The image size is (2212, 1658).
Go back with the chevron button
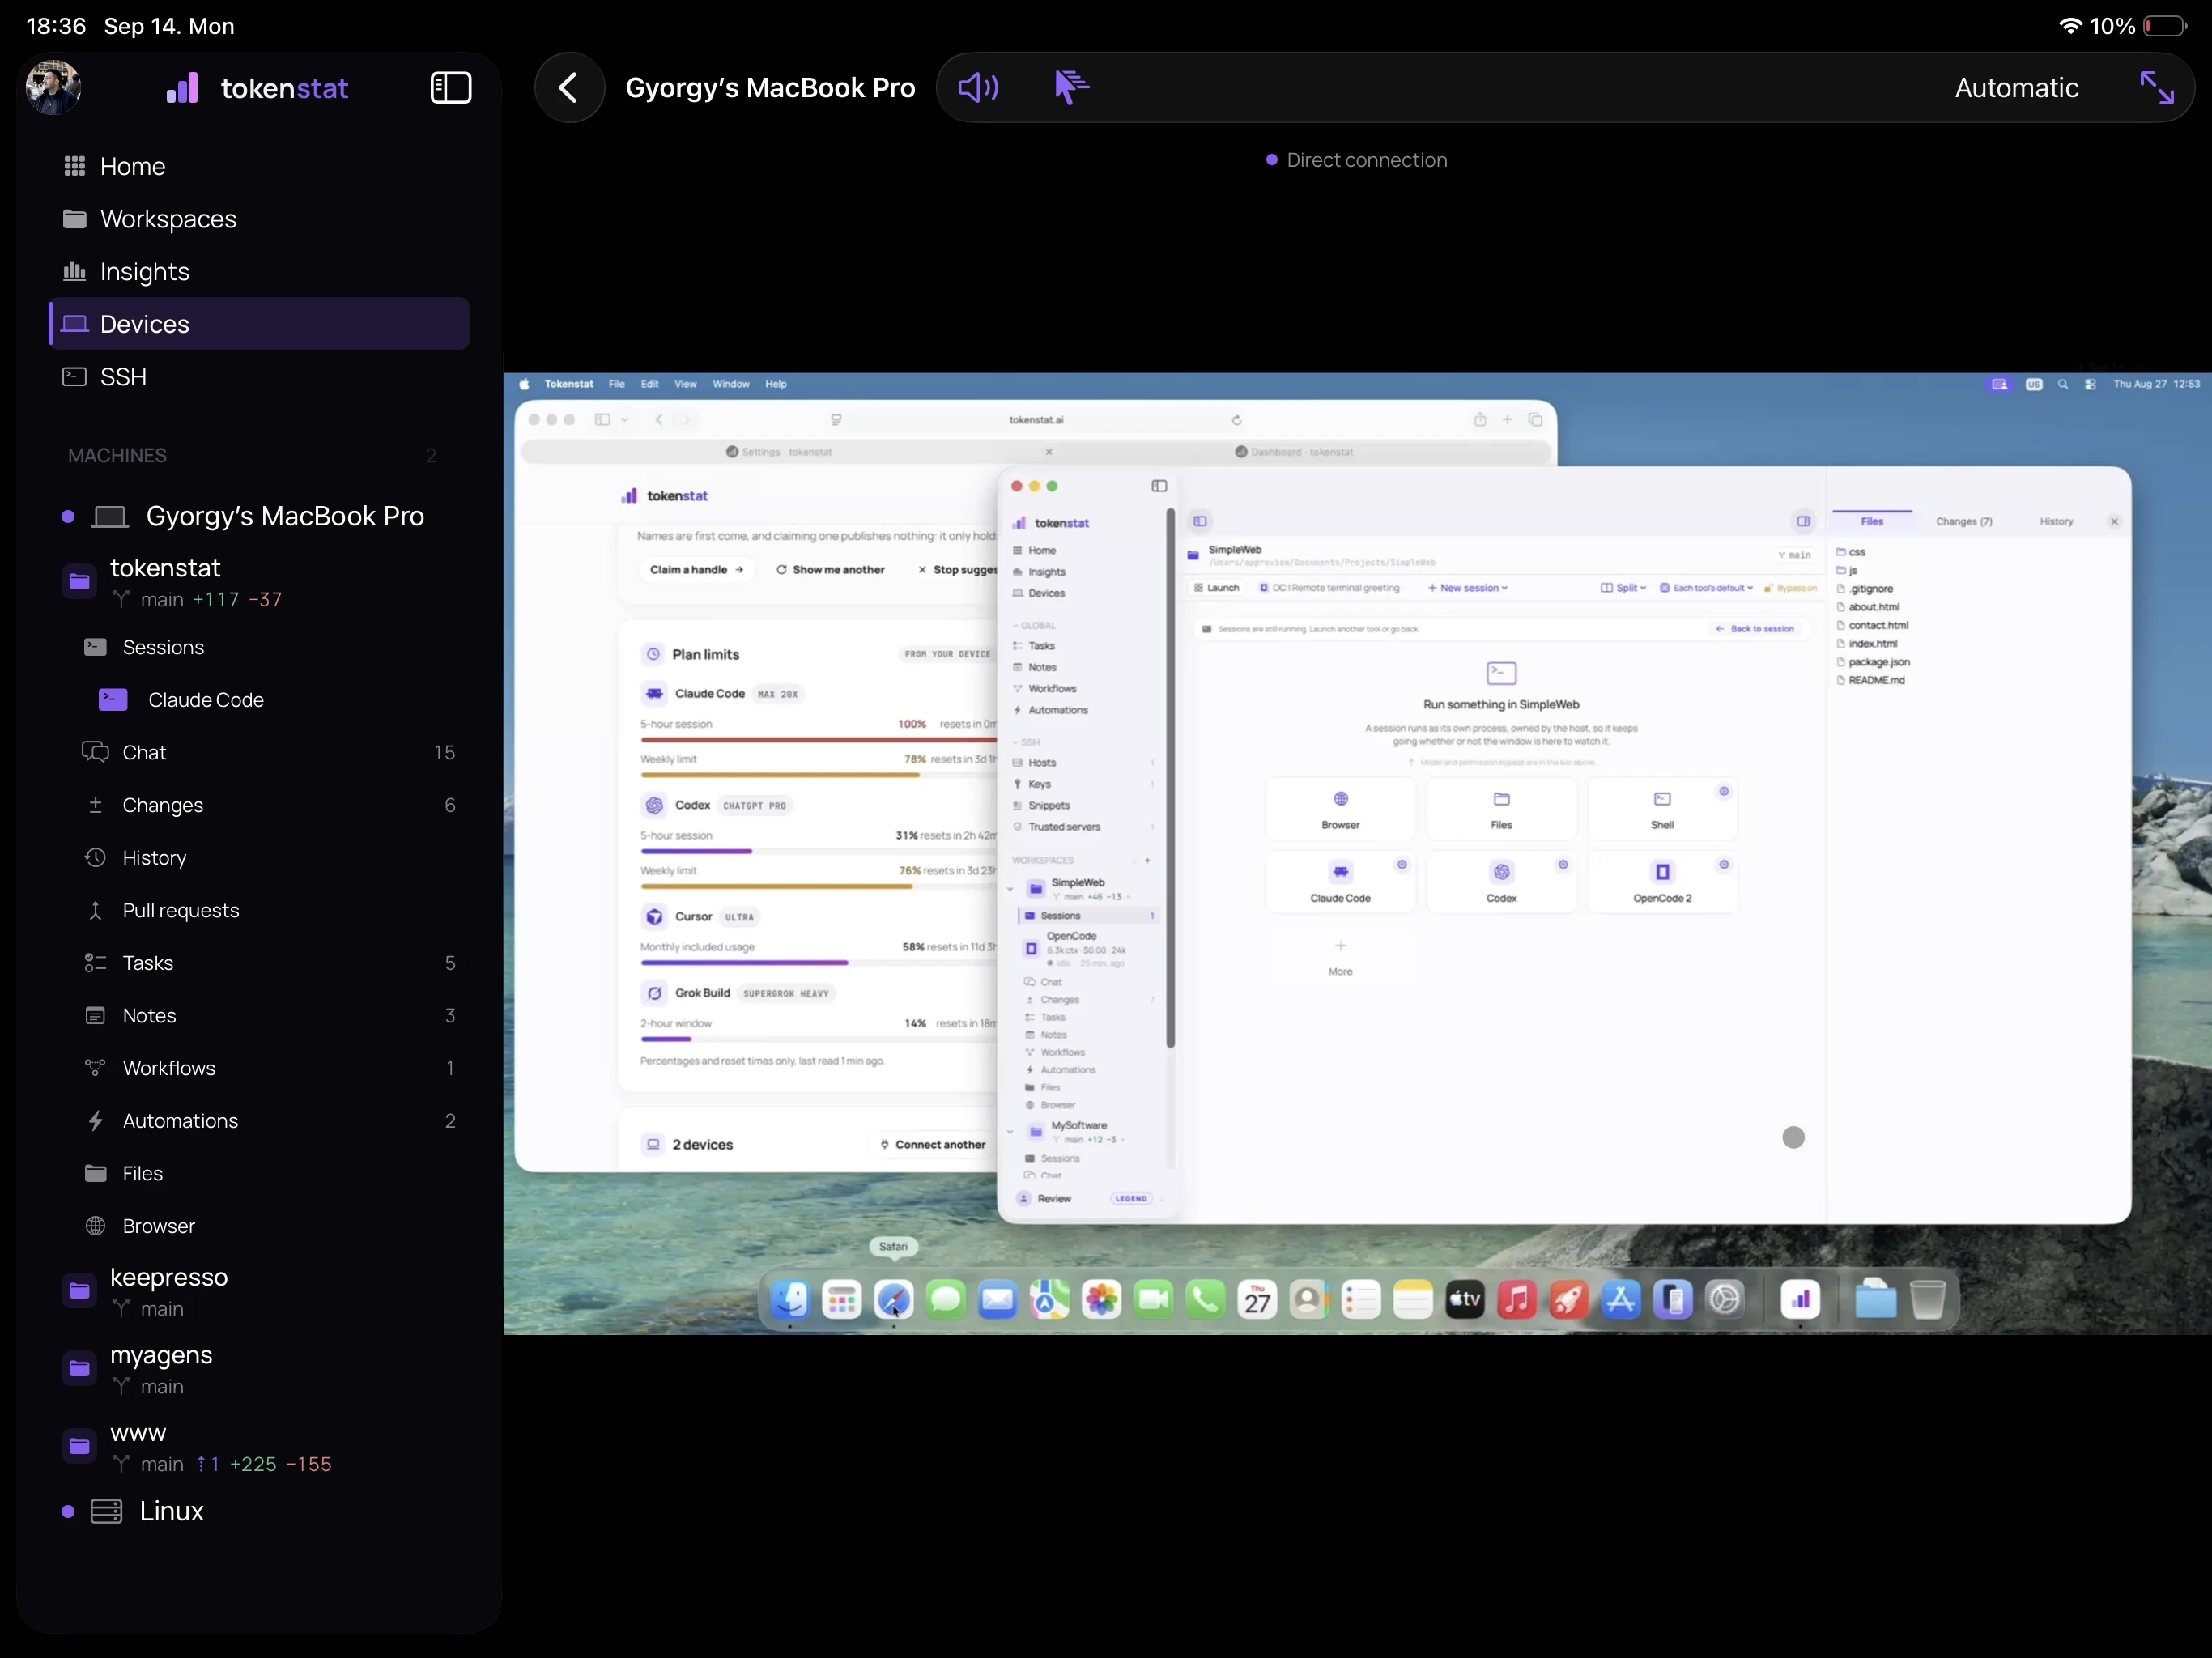click(569, 88)
